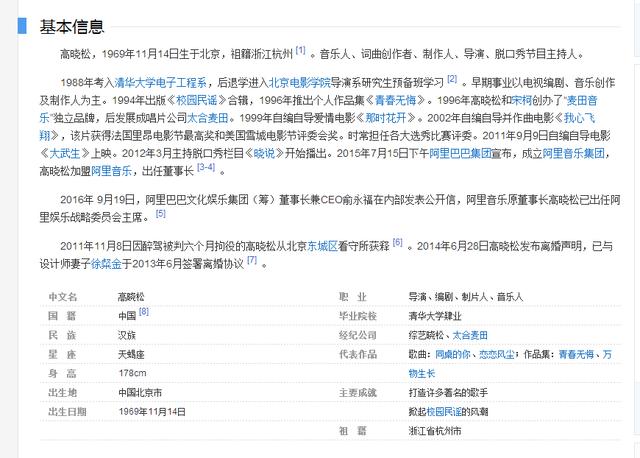Viewport: 640px width, 458px height.
Task: Open the 同桌的你 song link
Action: (x=449, y=354)
